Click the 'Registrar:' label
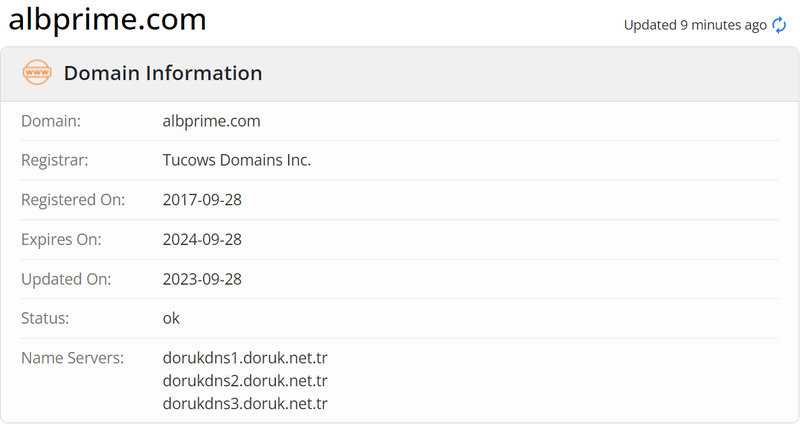The height and width of the screenshot is (424, 800). (55, 160)
